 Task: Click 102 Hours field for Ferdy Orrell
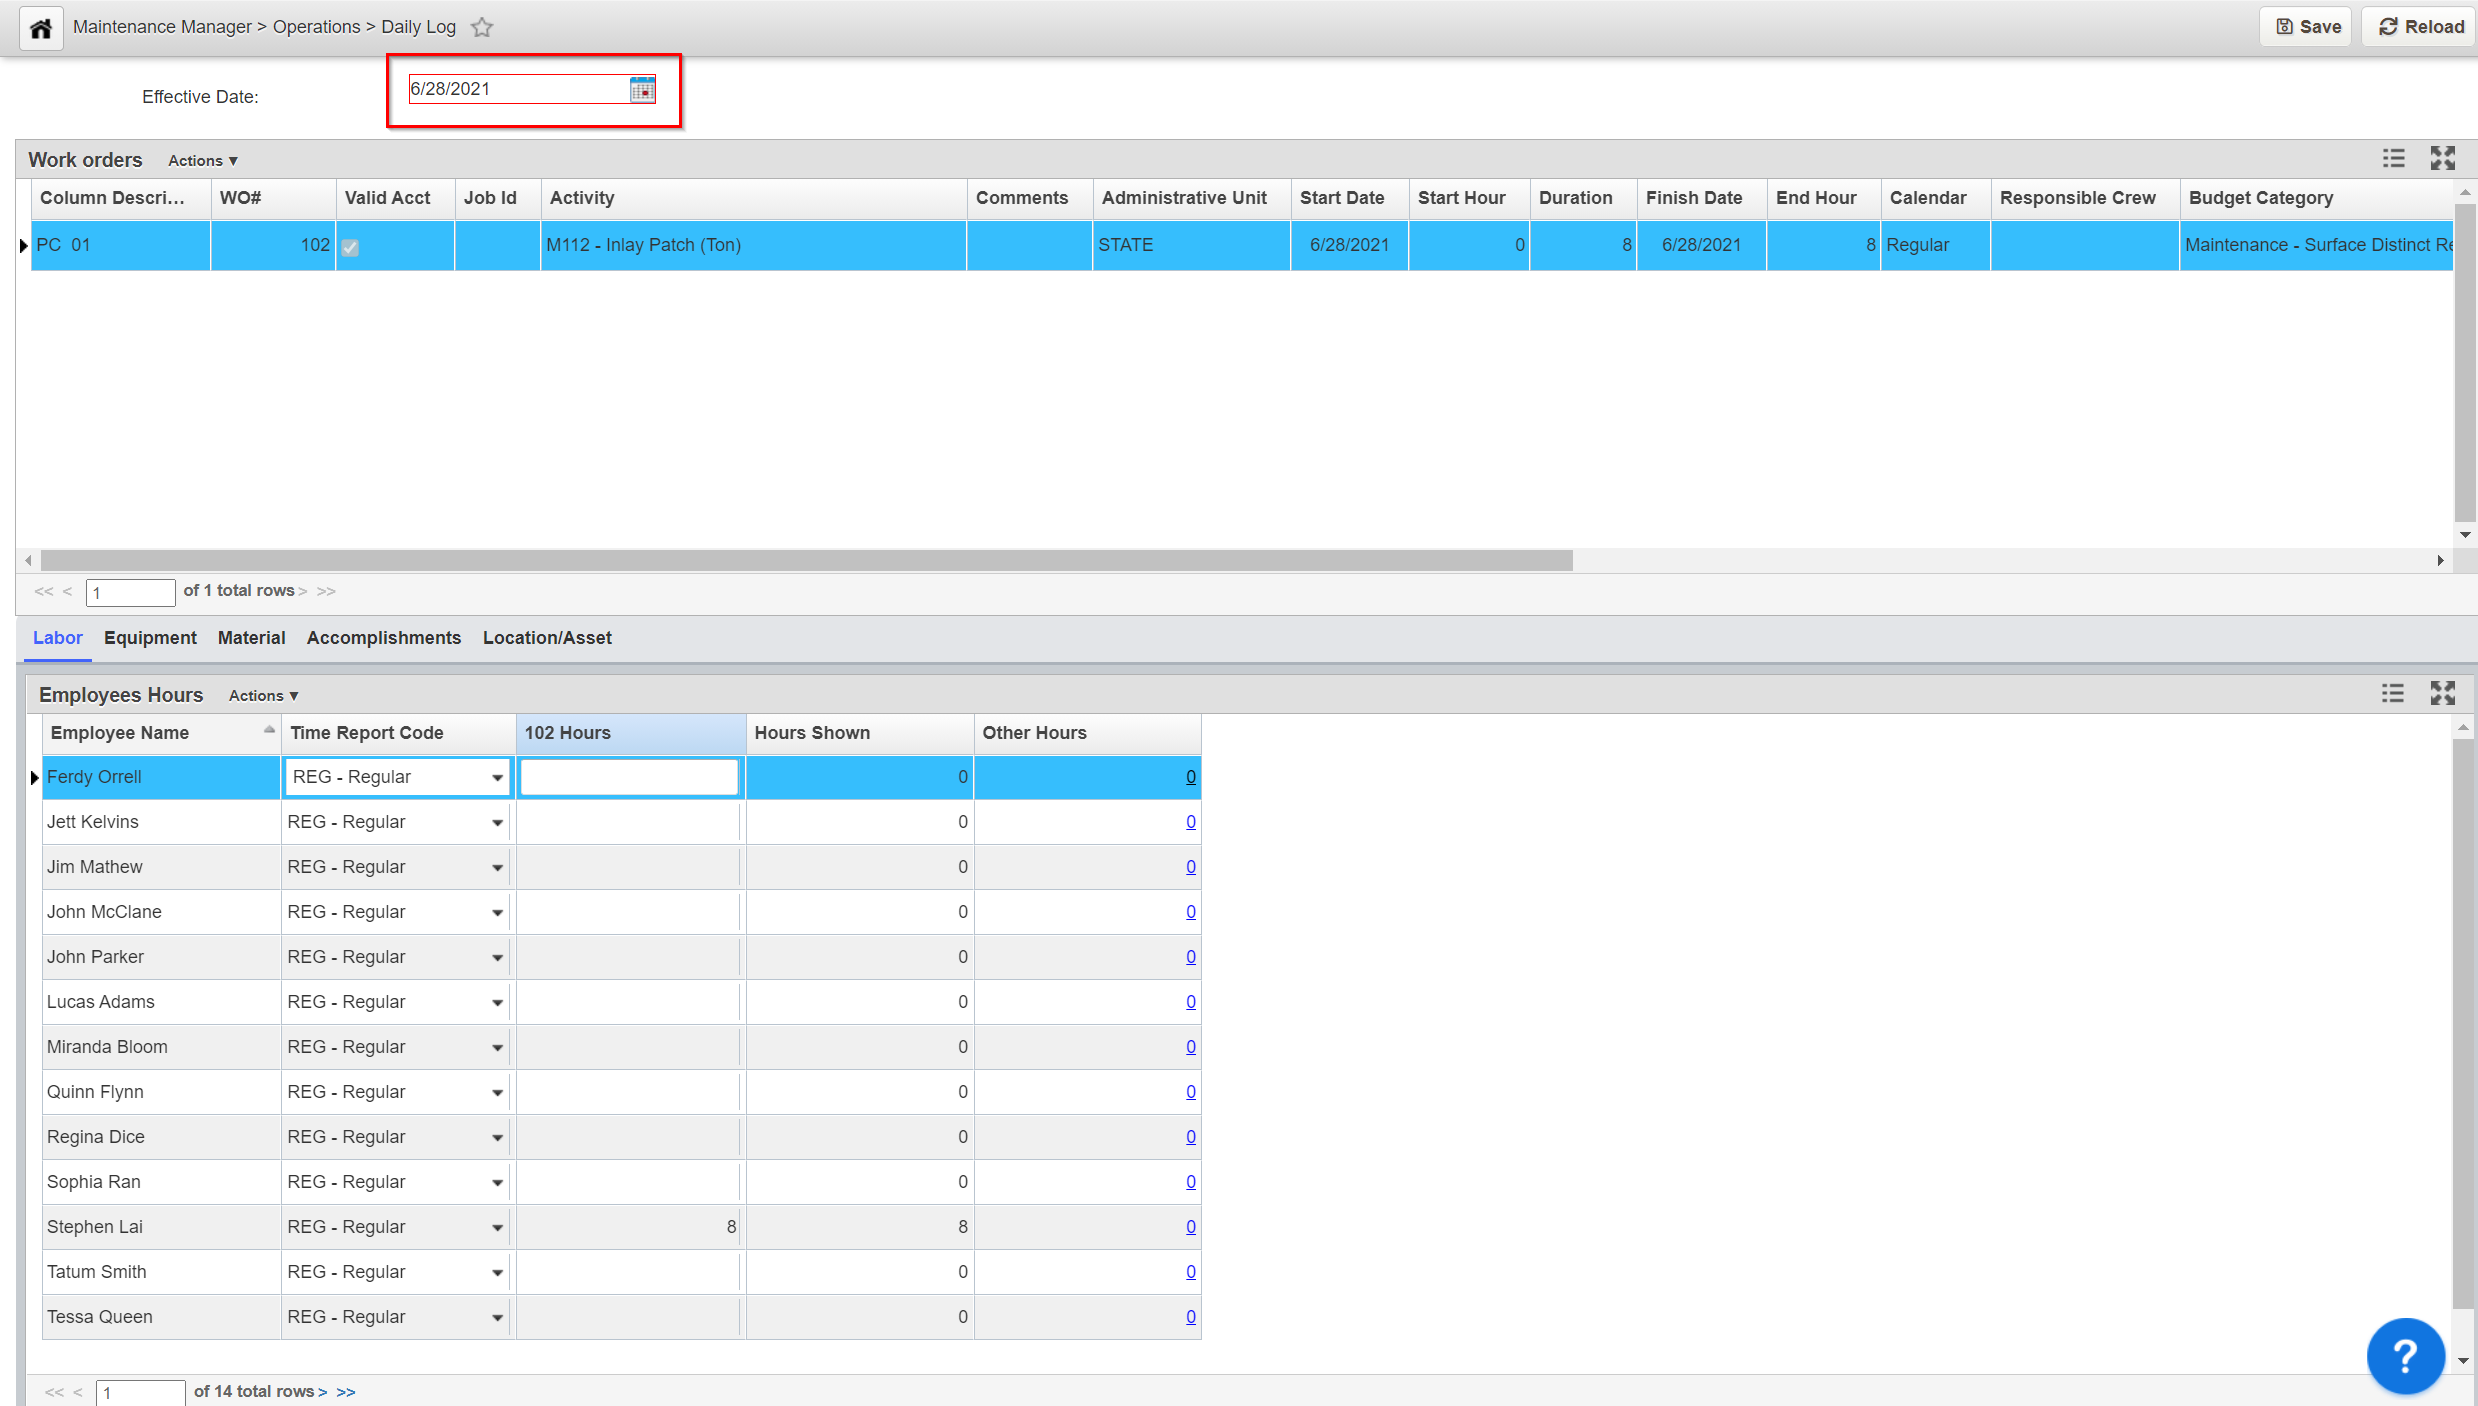629,777
